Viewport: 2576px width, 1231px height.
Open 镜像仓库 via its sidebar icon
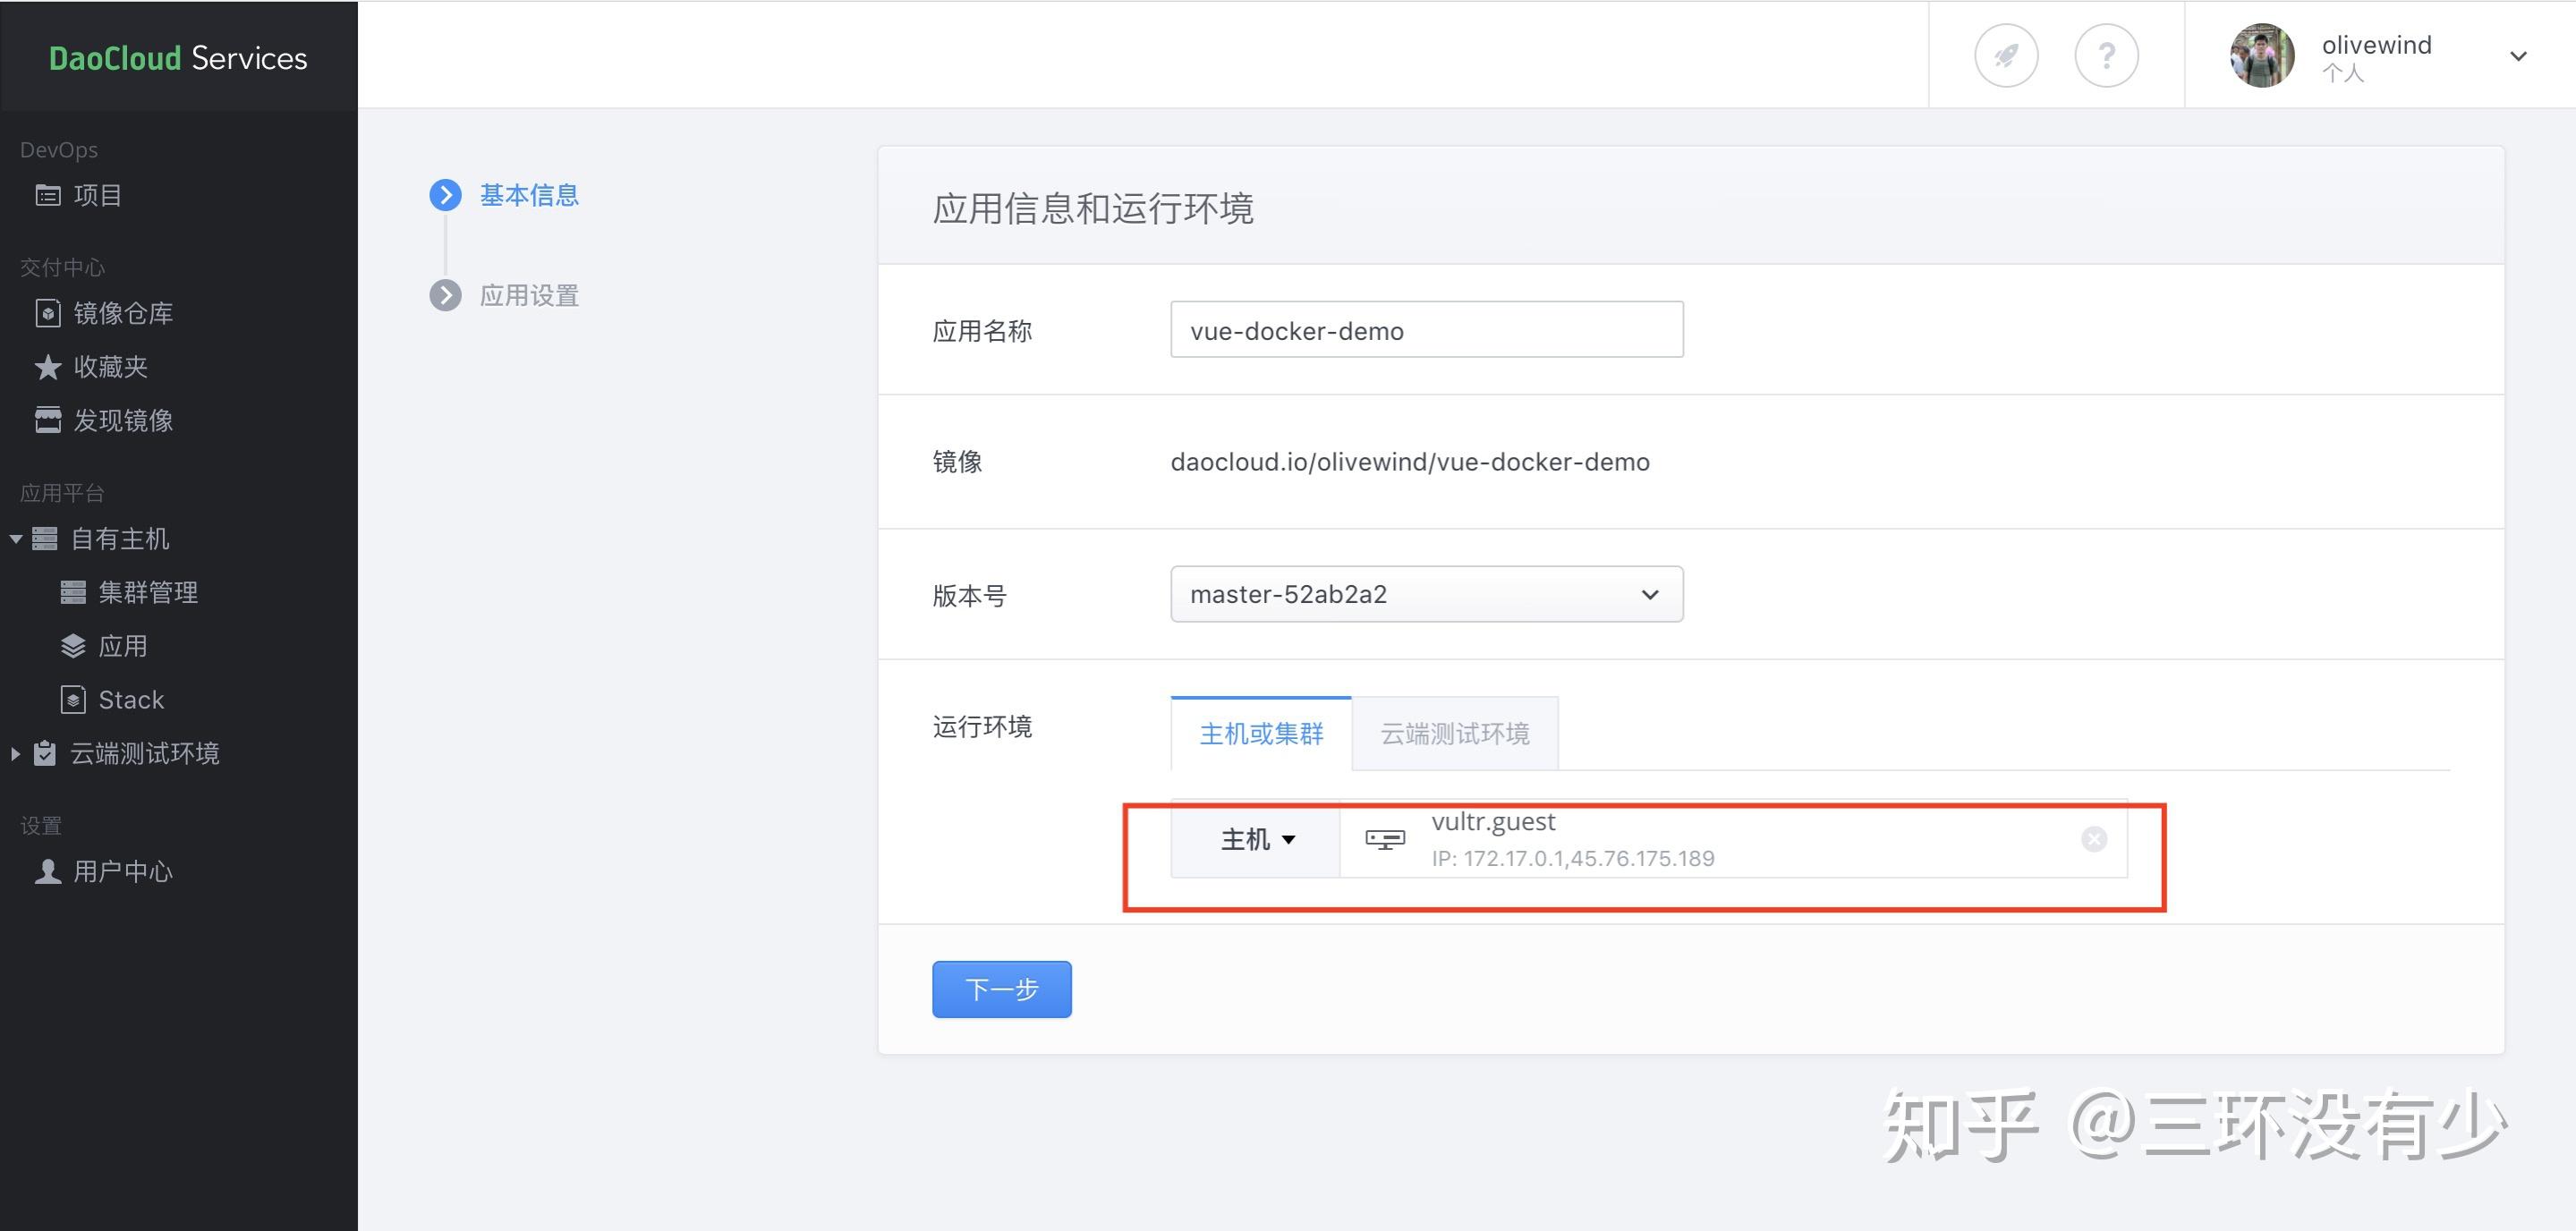[47, 313]
